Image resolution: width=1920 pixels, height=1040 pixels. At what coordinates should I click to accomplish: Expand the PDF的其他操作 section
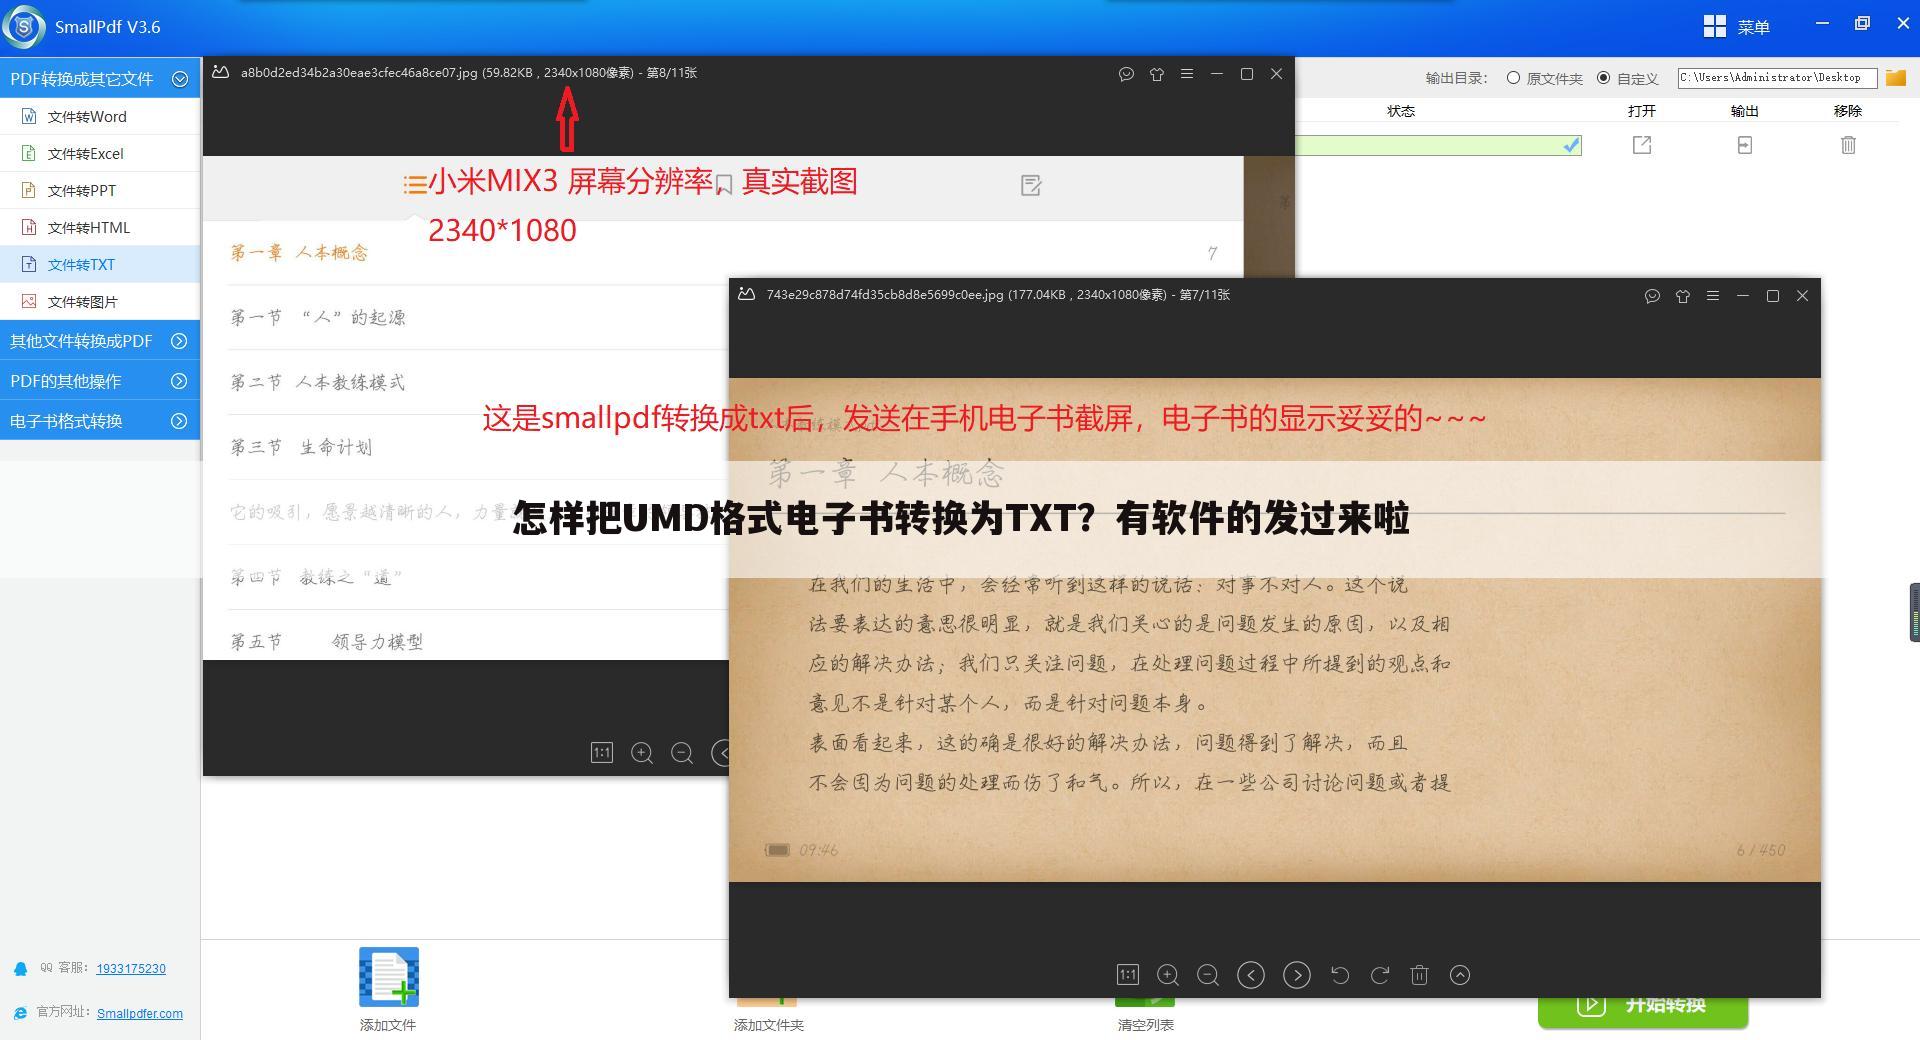(179, 381)
